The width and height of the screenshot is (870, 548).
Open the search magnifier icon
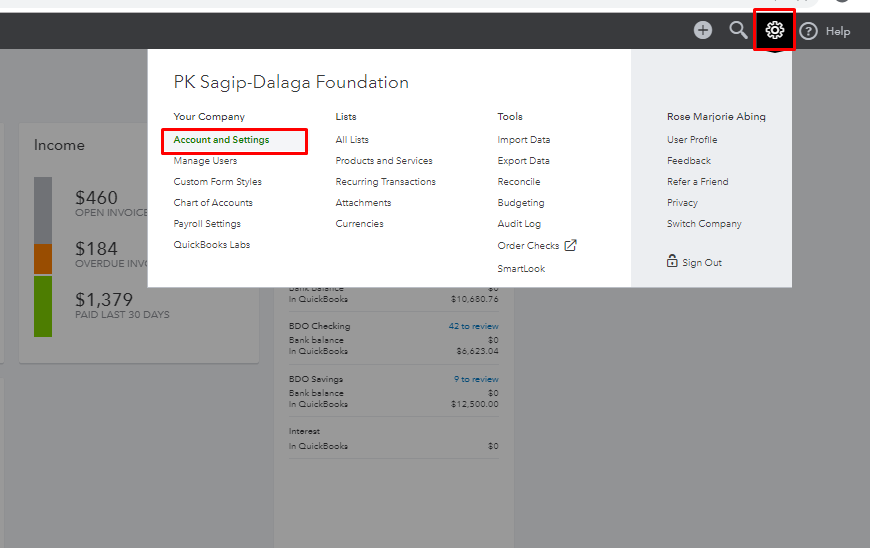pyautogui.click(x=738, y=30)
